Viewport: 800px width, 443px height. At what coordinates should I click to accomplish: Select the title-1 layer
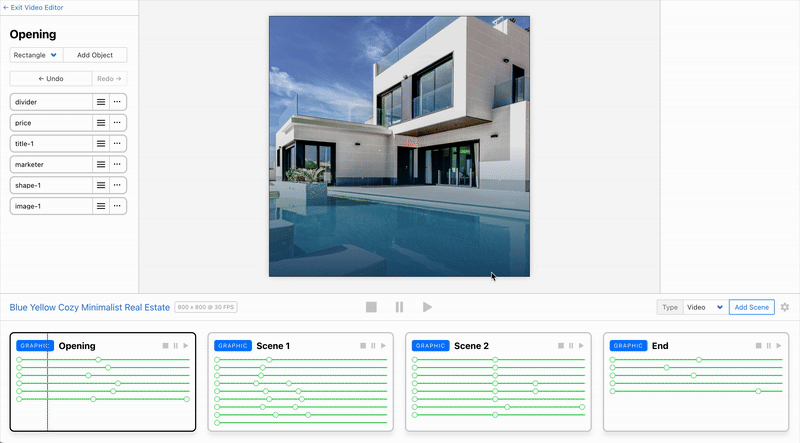pos(48,143)
